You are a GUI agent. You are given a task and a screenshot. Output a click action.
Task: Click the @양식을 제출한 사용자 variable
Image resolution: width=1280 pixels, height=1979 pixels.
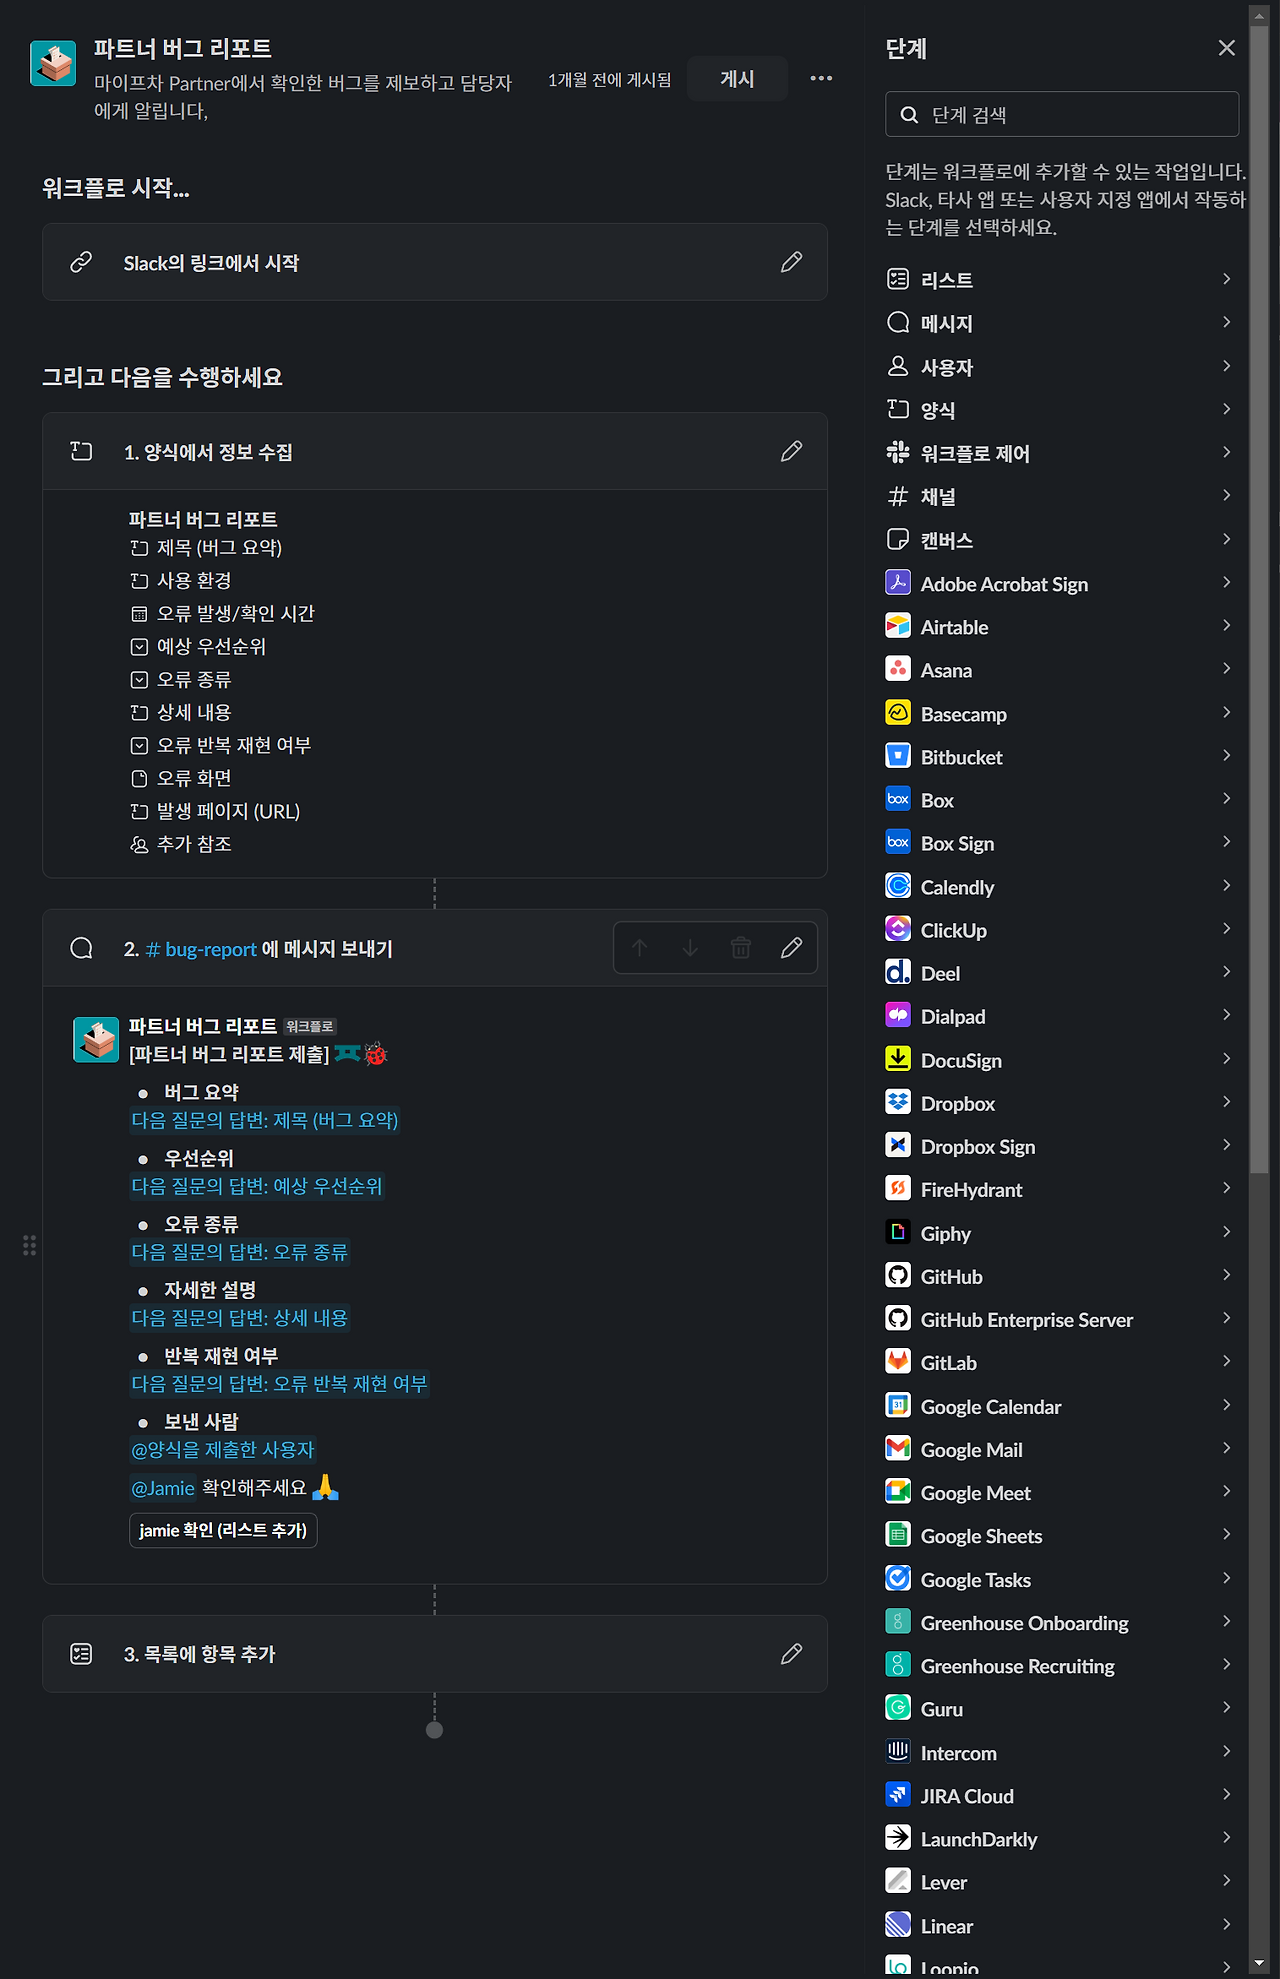pos(223,1449)
